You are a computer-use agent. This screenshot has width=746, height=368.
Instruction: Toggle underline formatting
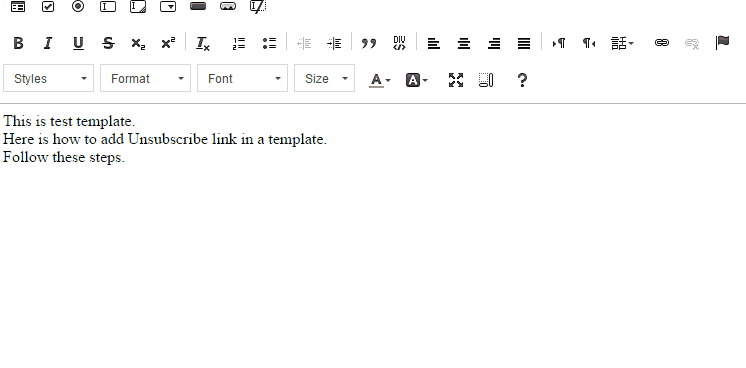point(78,43)
